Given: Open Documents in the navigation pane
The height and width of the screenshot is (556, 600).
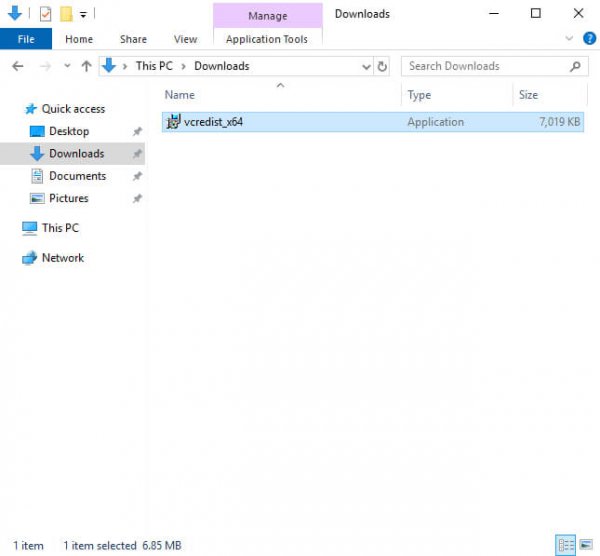Looking at the screenshot, I should point(77,176).
